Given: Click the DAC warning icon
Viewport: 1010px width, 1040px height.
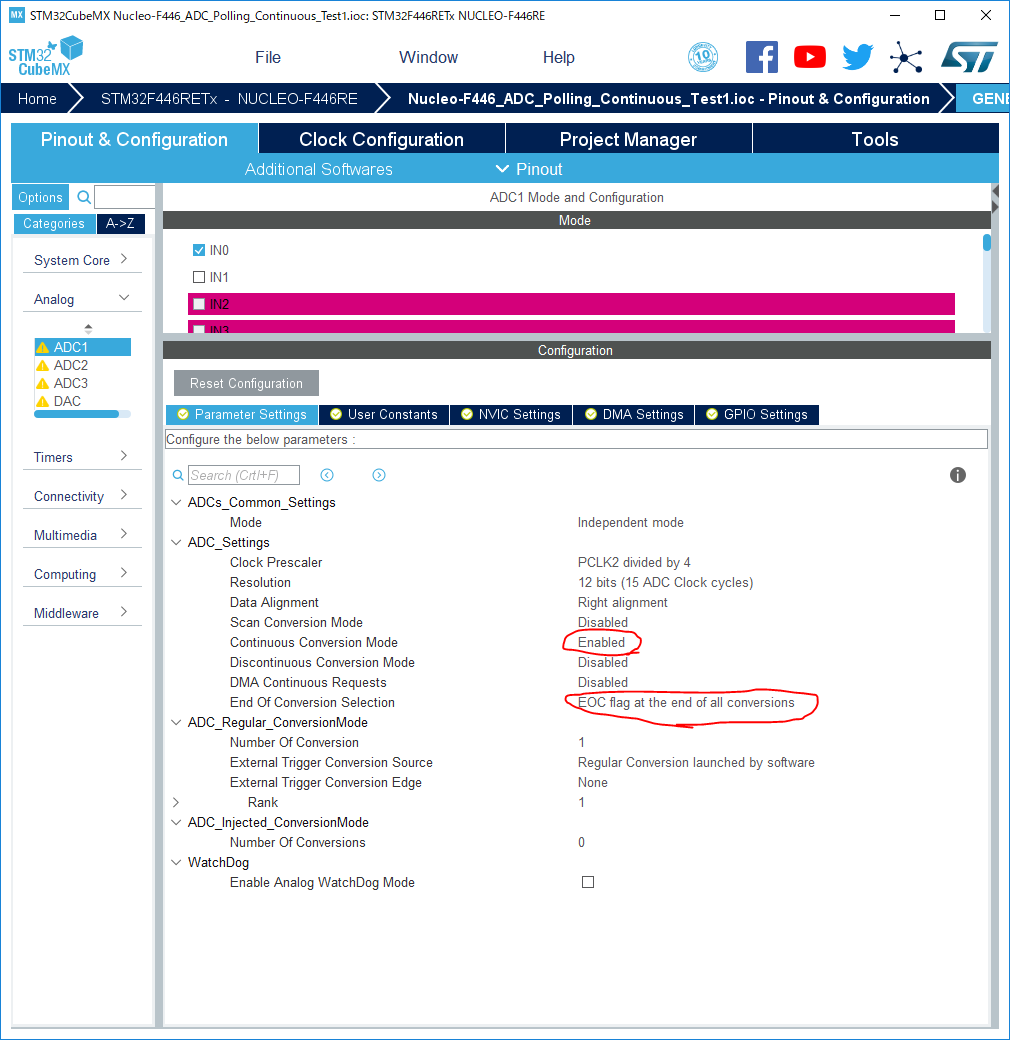Looking at the screenshot, I should (x=43, y=401).
